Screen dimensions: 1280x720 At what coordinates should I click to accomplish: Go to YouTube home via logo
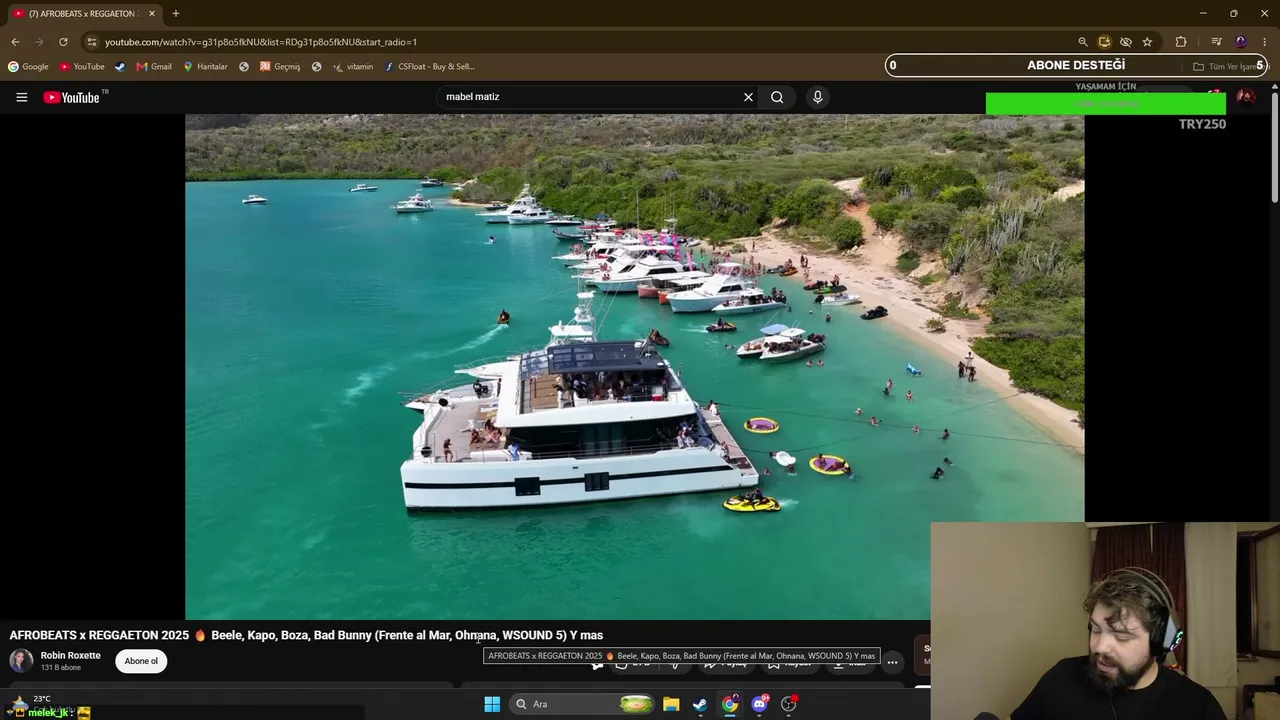(x=71, y=97)
